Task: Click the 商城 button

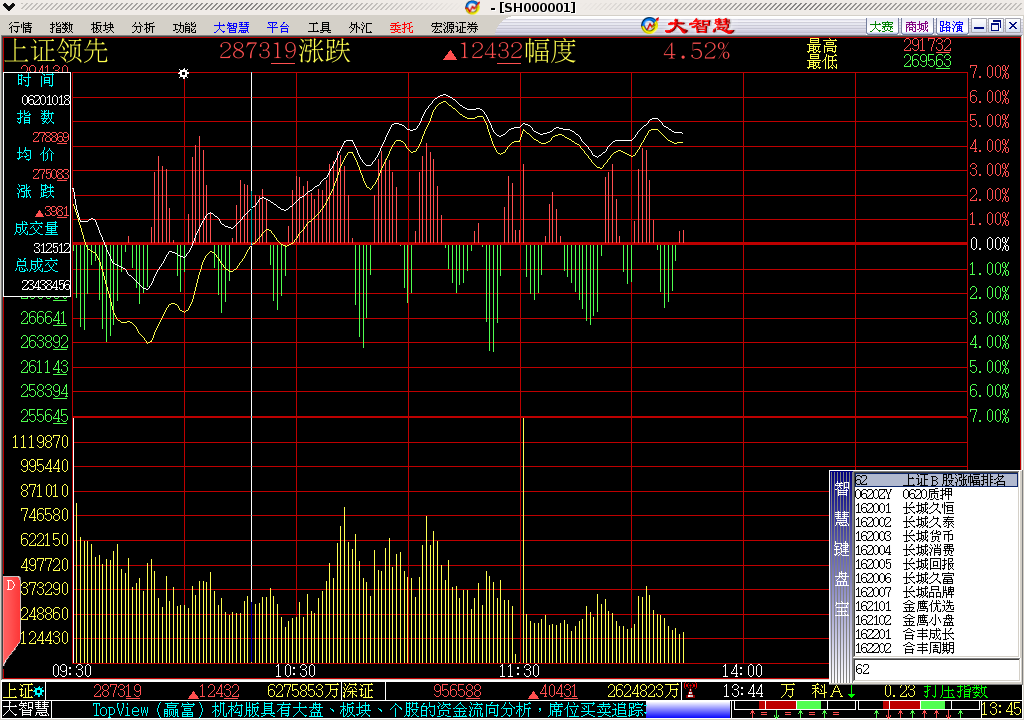Action: pyautogui.click(x=917, y=26)
